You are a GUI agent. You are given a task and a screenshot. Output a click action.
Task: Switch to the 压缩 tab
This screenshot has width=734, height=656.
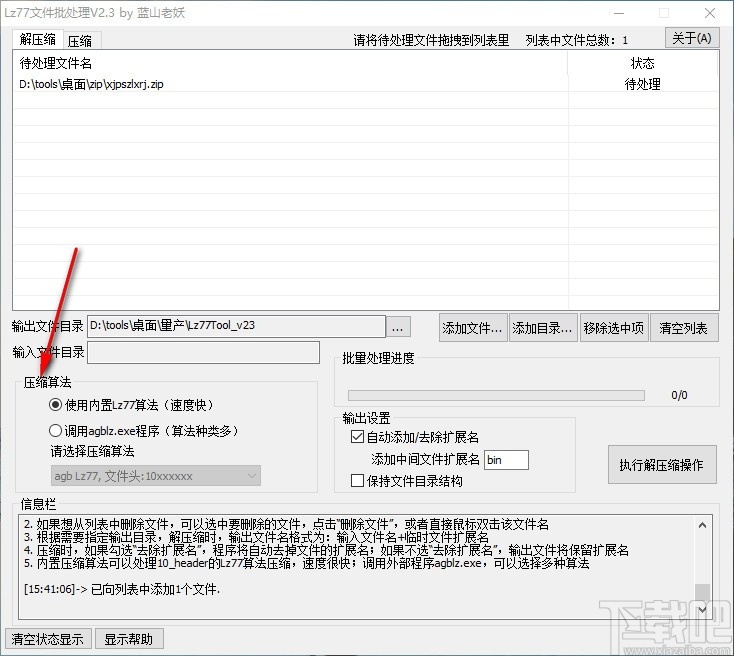tap(80, 41)
